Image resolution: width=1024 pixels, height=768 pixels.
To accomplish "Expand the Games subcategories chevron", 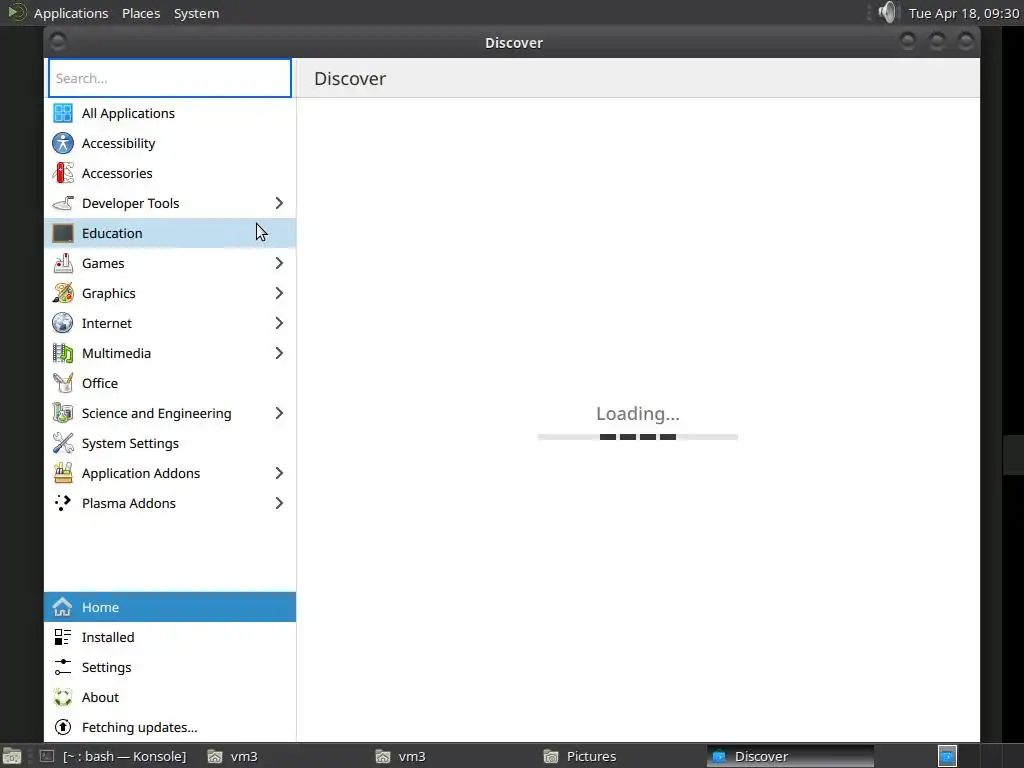I will (279, 263).
